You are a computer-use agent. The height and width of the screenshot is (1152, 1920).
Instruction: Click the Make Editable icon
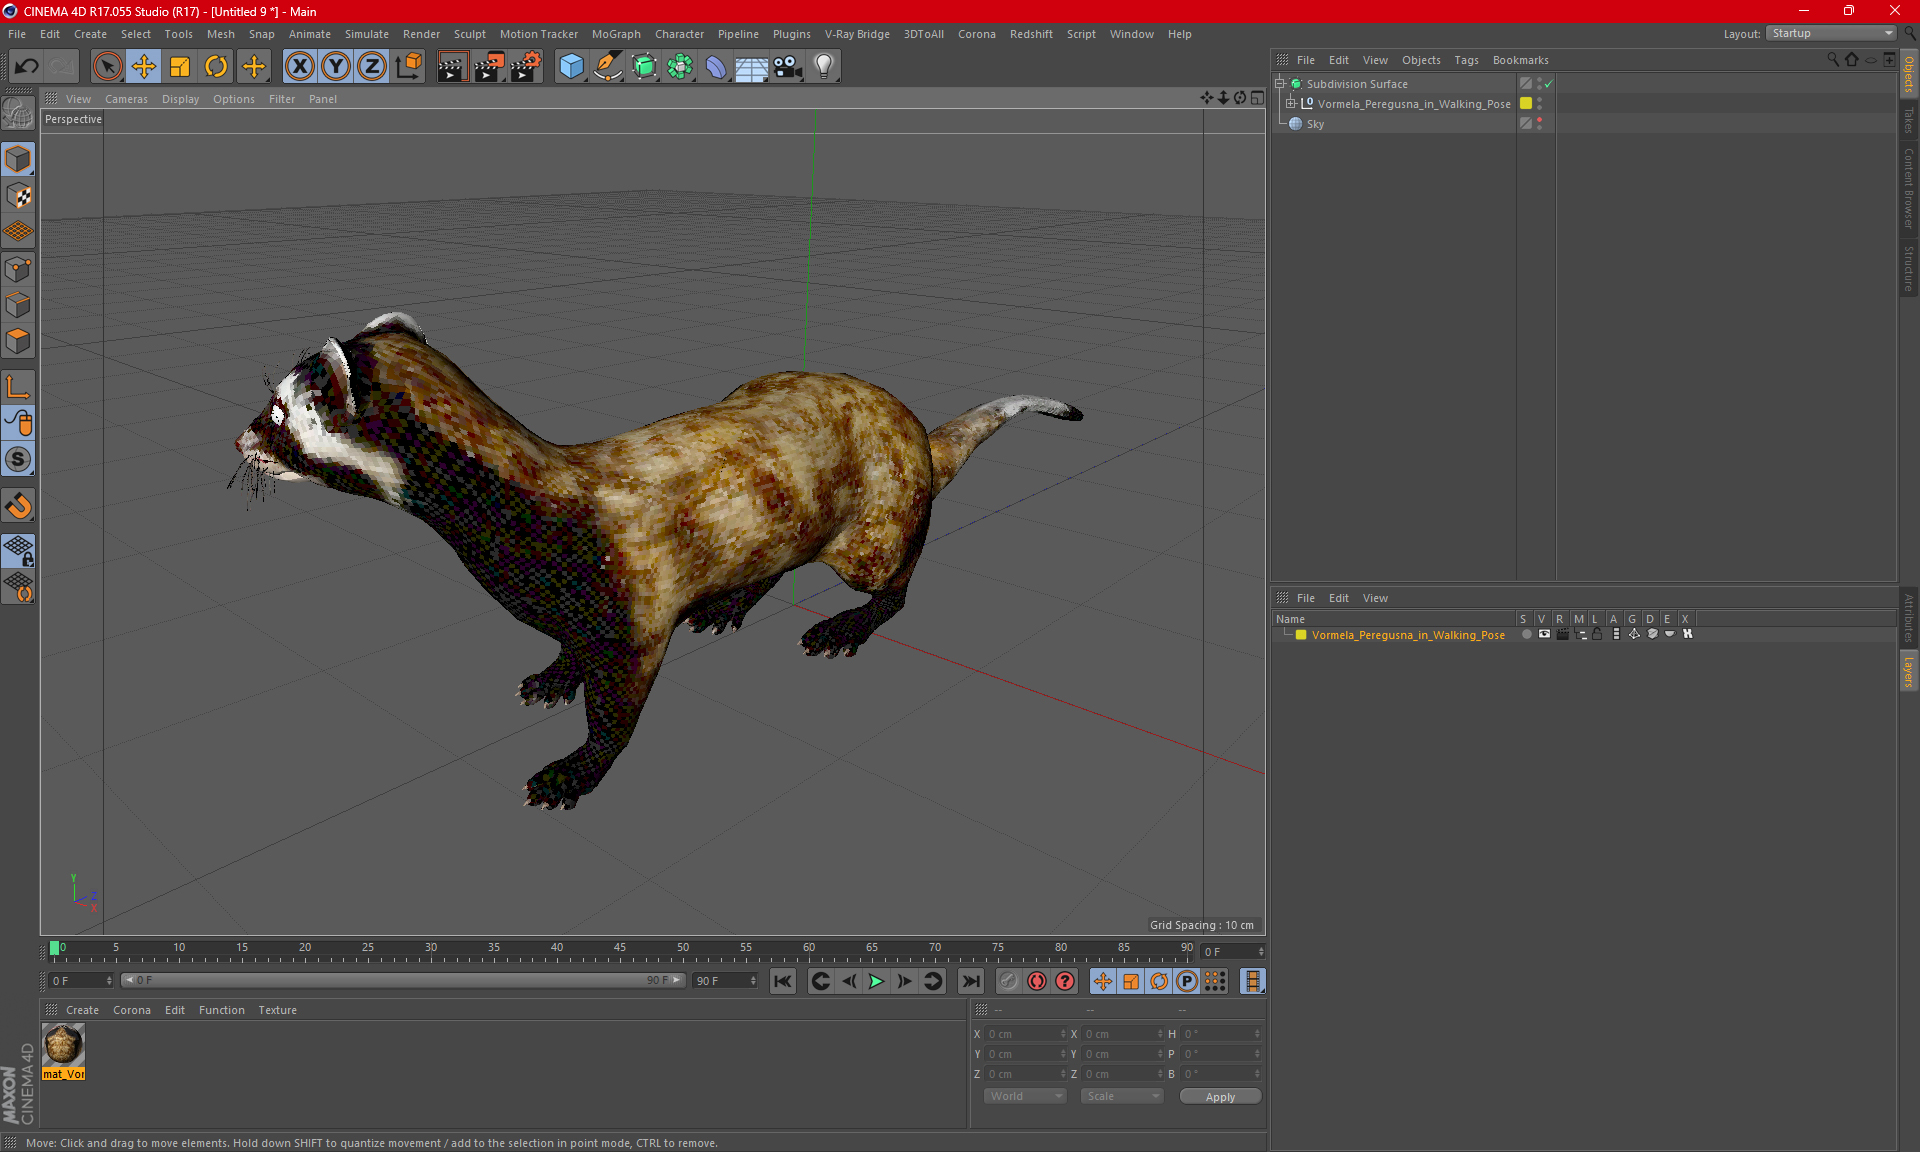tap(18, 114)
